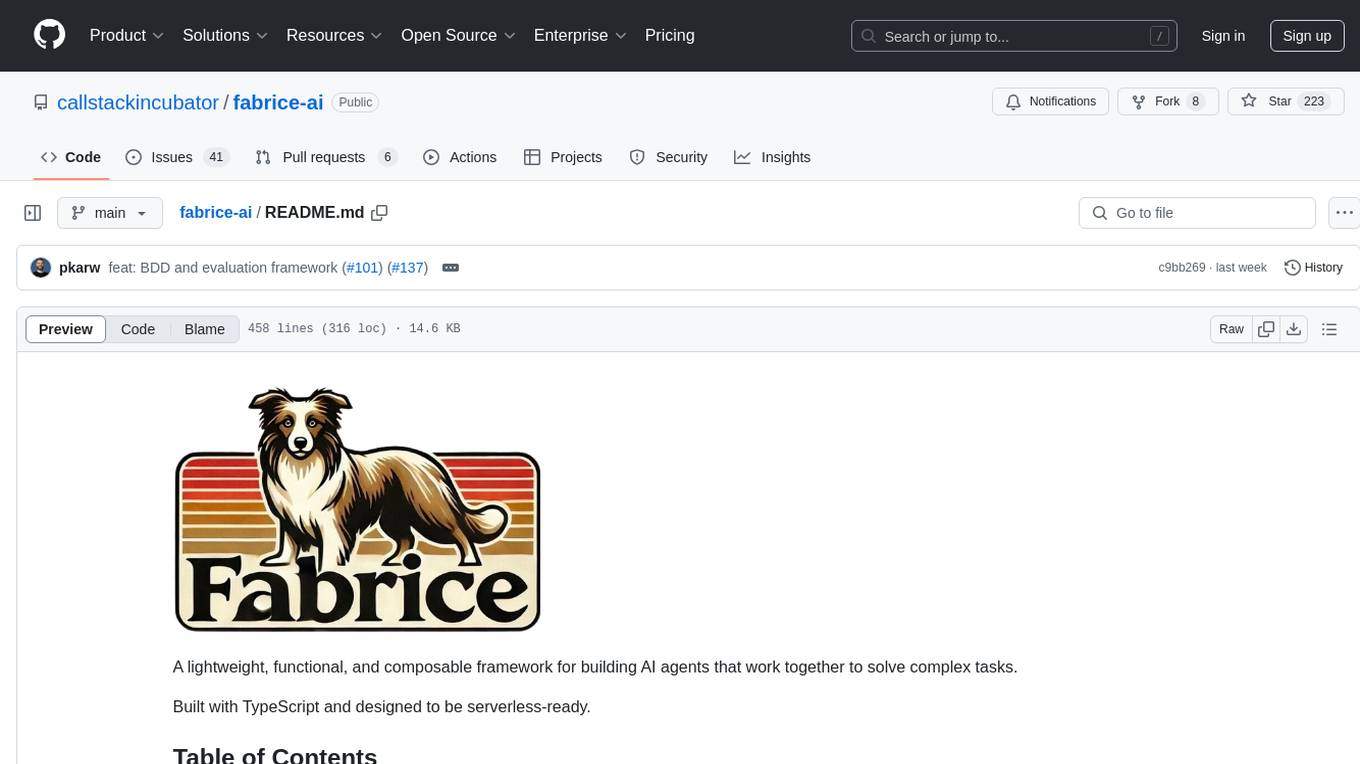Expand the Open Source menu
Screen dimensions: 1360x764
[x=458, y=35]
